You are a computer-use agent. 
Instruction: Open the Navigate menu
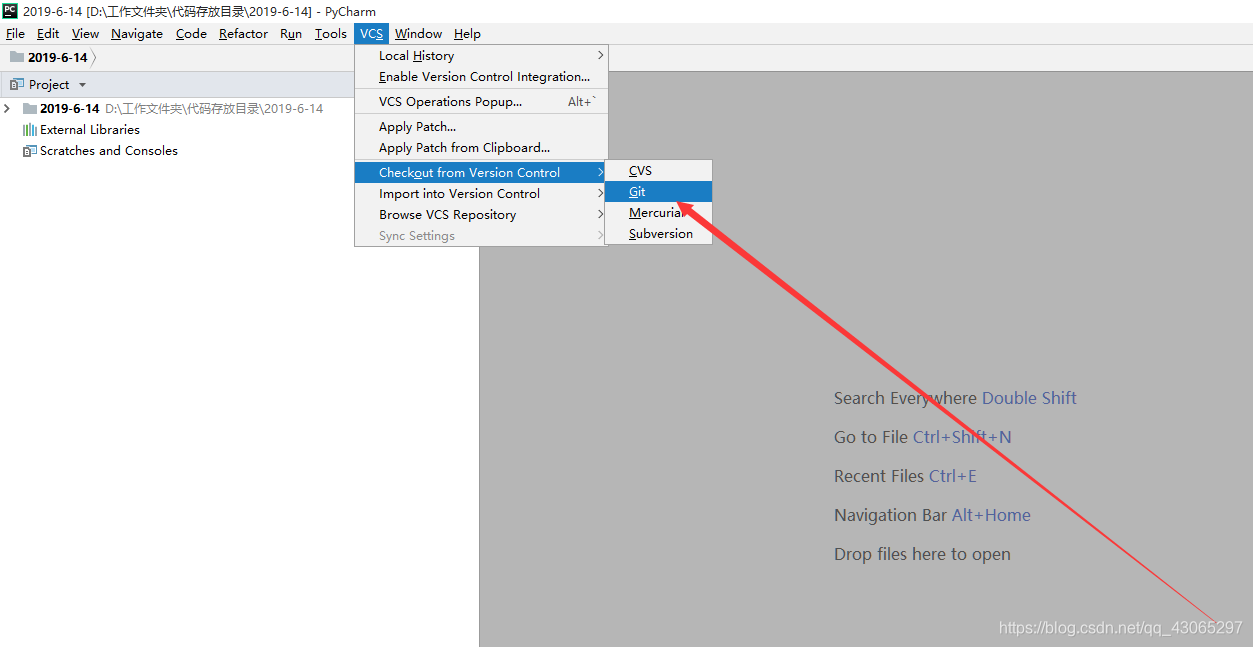coord(137,33)
